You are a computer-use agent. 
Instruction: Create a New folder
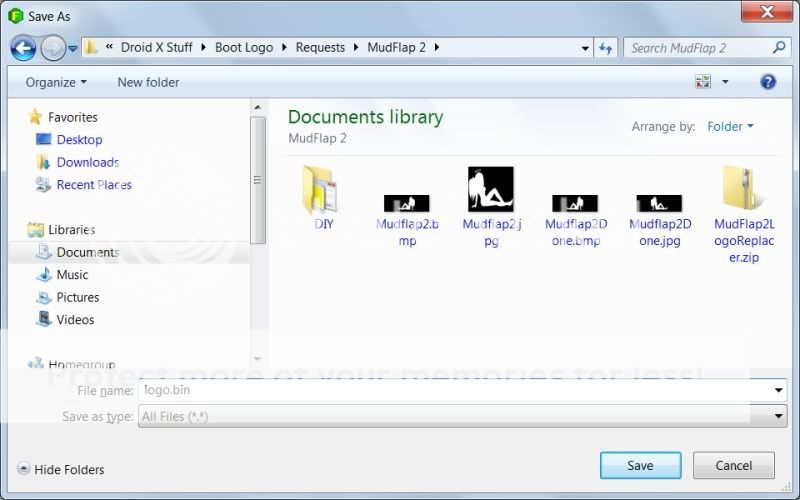coord(148,82)
